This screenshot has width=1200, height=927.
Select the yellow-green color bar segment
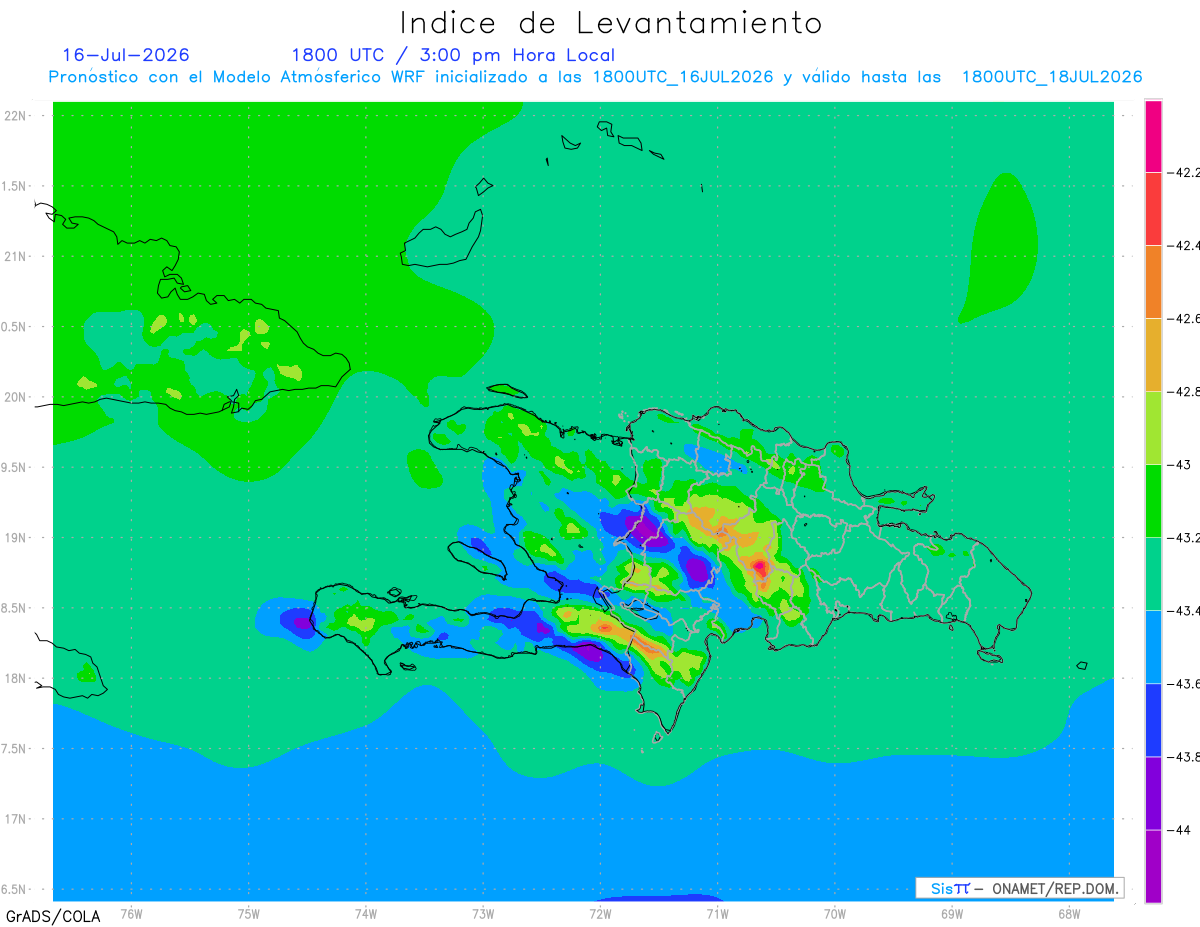(1153, 428)
